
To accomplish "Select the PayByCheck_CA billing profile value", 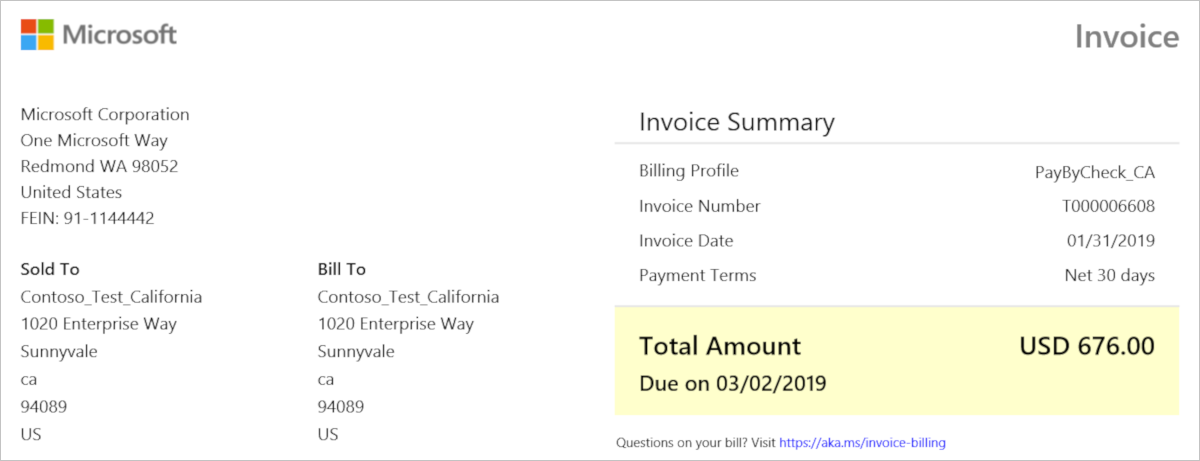I will [x=1094, y=172].
